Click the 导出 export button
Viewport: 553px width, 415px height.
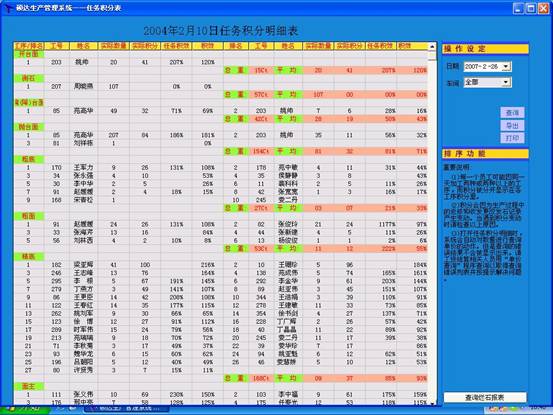click(x=512, y=126)
